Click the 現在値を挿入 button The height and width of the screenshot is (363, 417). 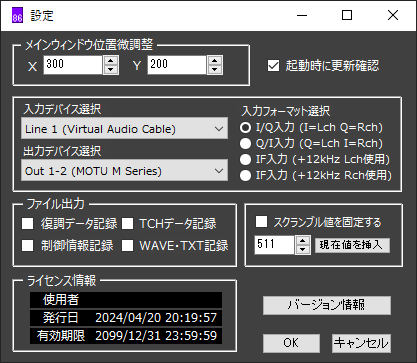tap(352, 245)
